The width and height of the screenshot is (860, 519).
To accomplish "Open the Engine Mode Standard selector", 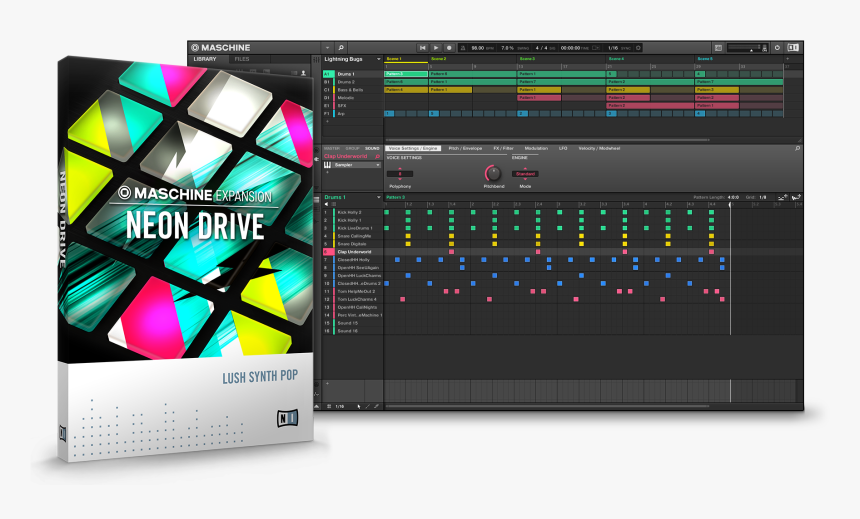I will [x=525, y=174].
